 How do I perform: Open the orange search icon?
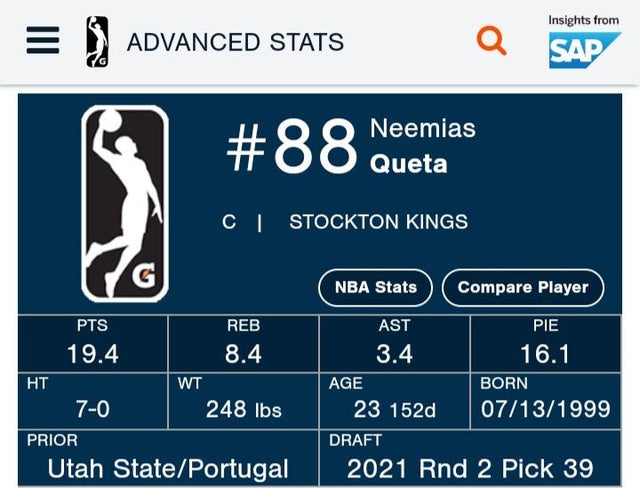tap(491, 41)
